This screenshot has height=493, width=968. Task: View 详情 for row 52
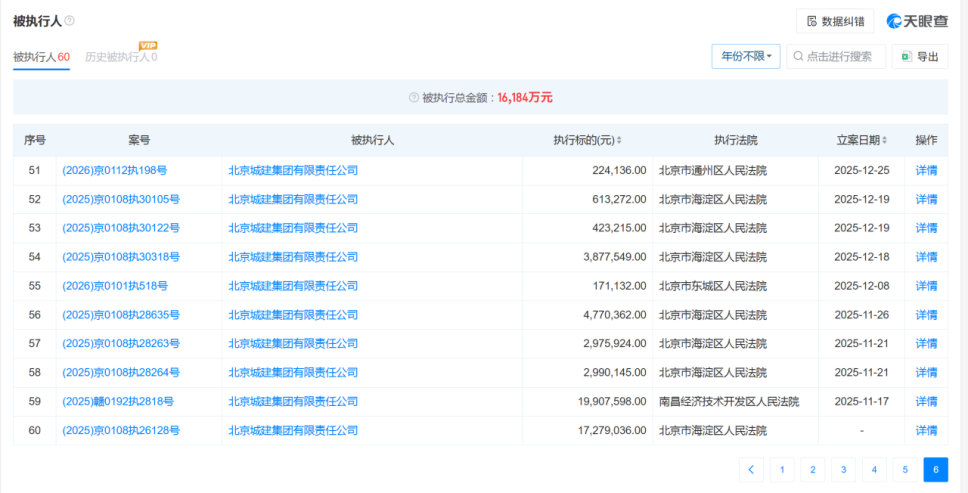coord(926,199)
